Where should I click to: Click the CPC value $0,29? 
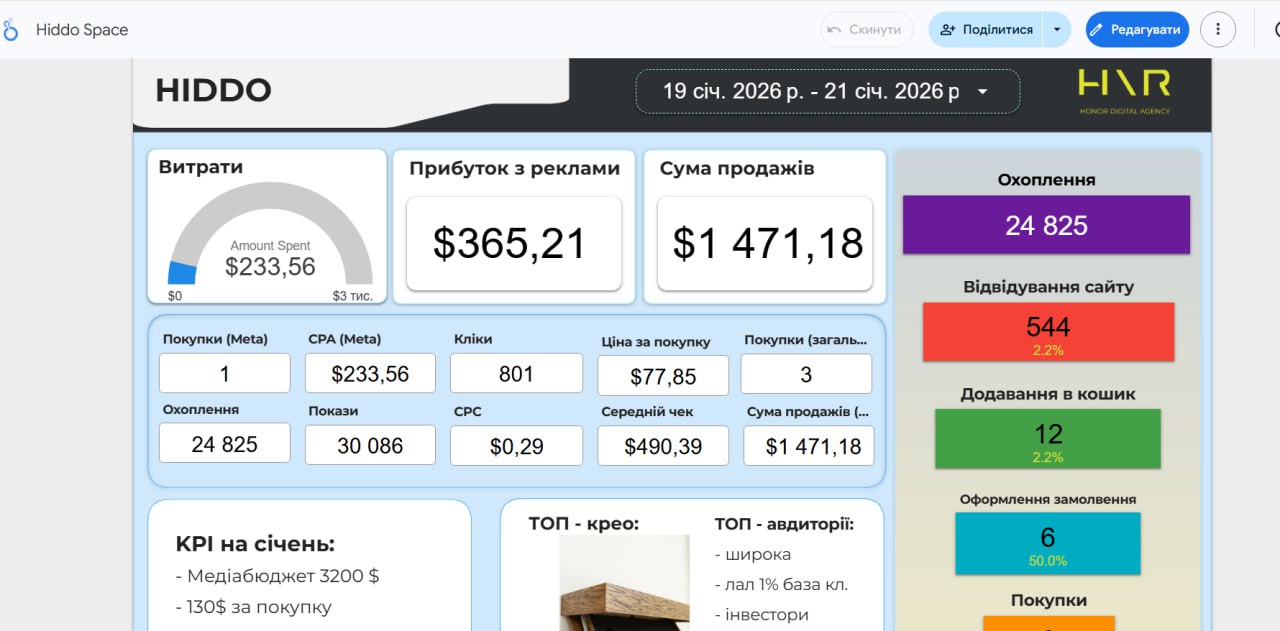click(x=516, y=446)
